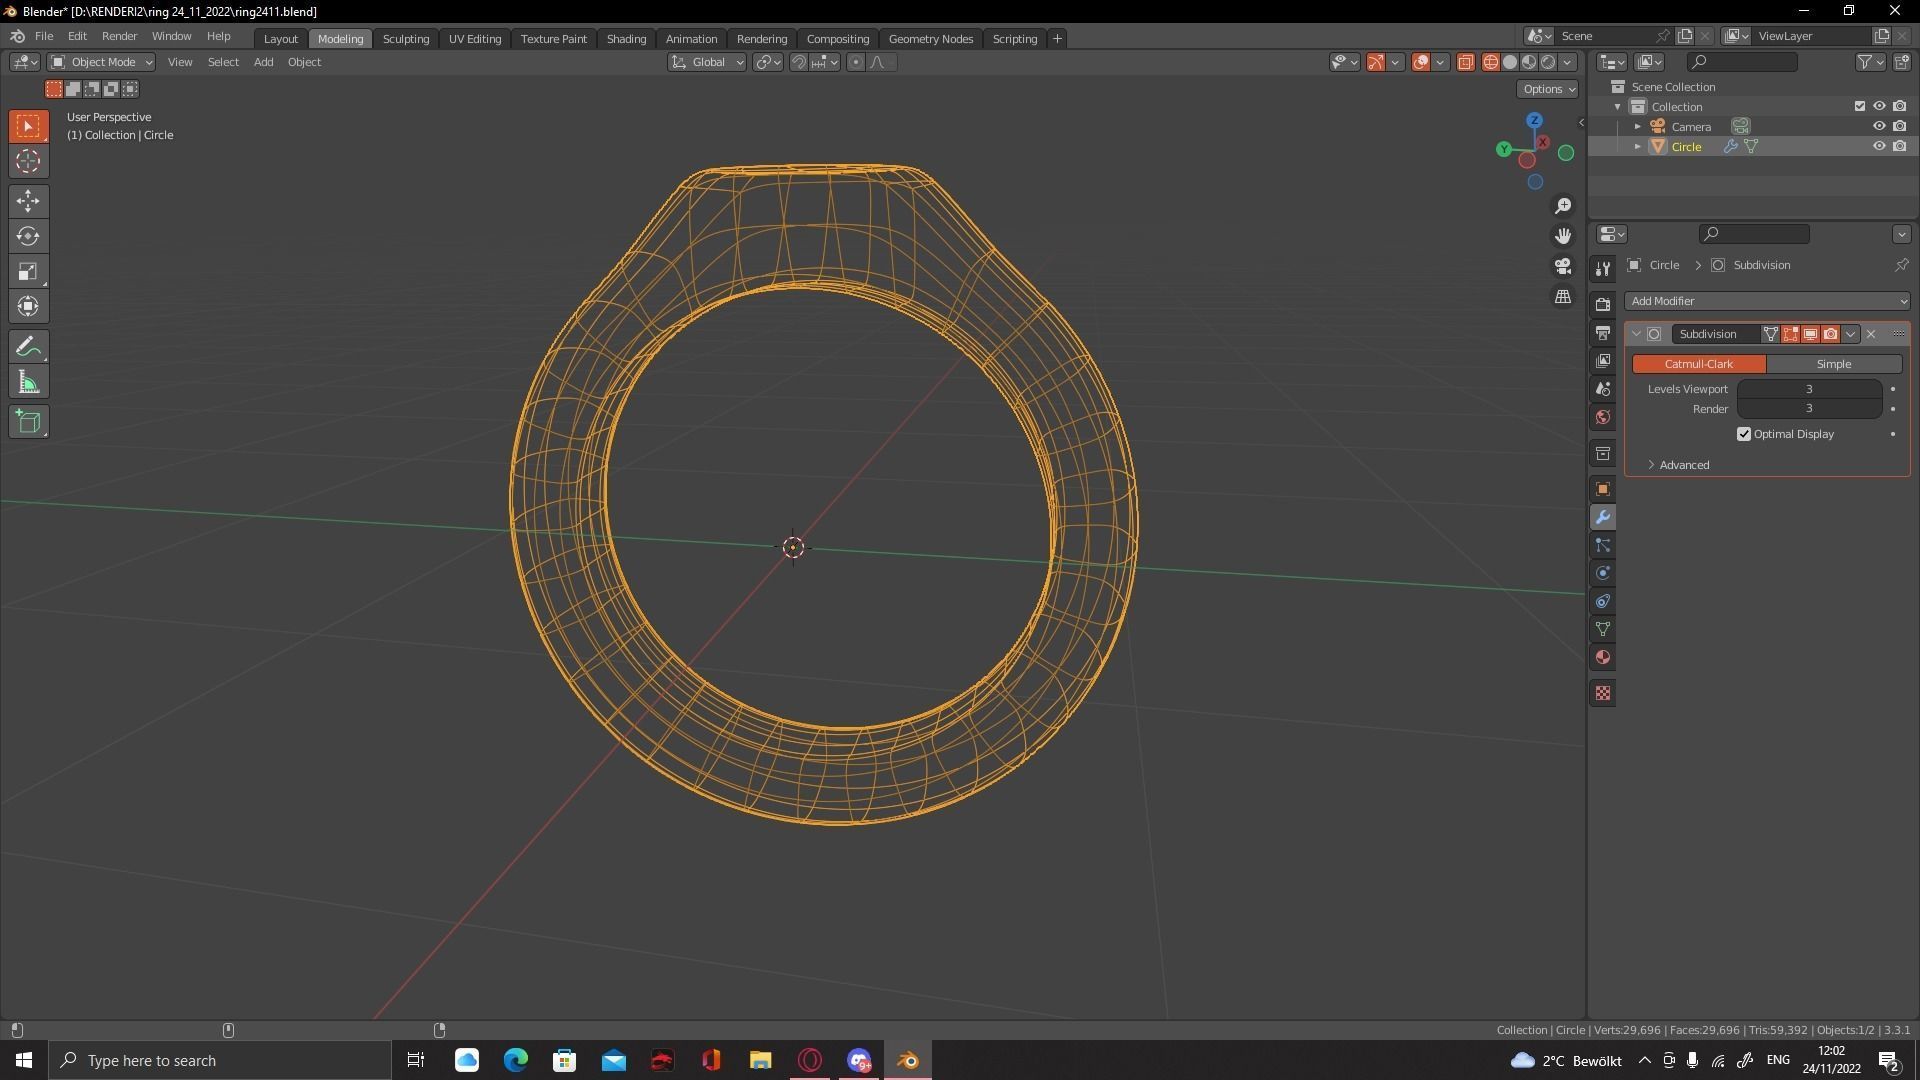Collapse the Subdivision modifier panel
The image size is (1920, 1080).
click(x=1636, y=334)
